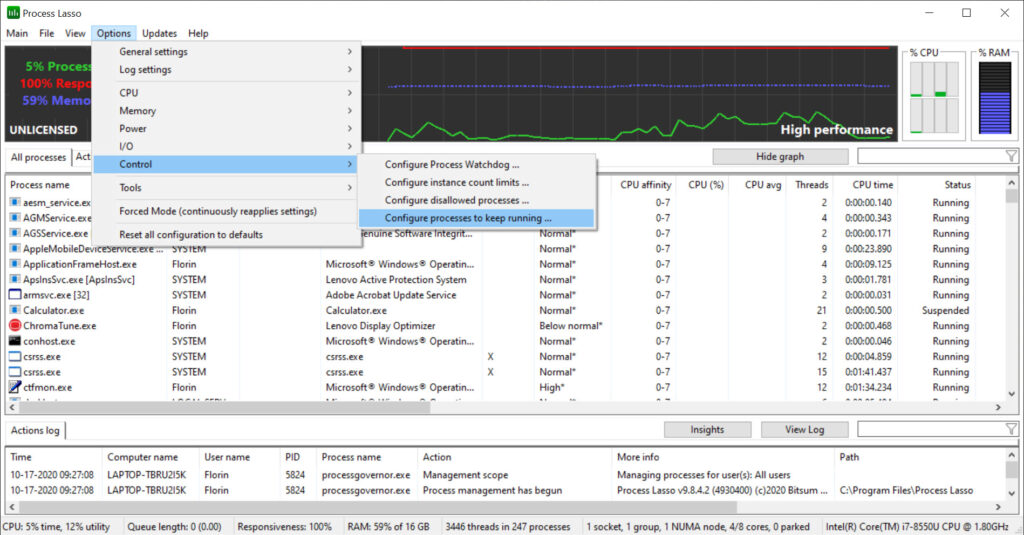The height and width of the screenshot is (535, 1024).
Task: Click Management scope action log entry
Action: 465,475
